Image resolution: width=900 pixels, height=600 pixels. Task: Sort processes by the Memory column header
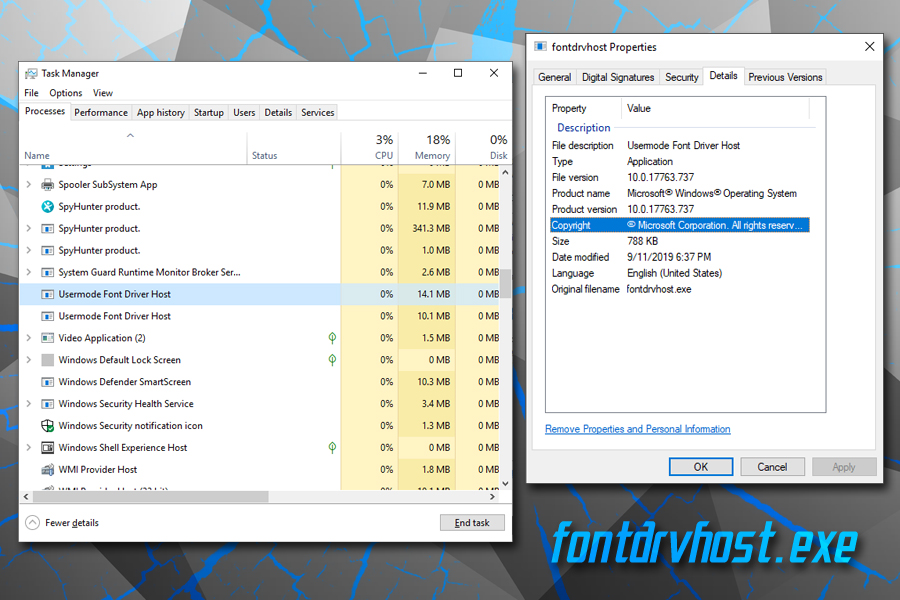(428, 148)
